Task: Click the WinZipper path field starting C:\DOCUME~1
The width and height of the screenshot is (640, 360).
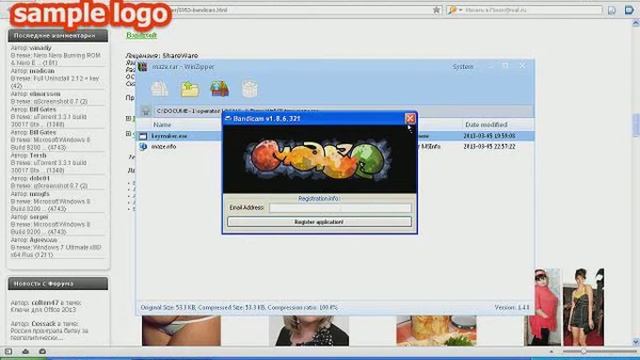Action: tap(343, 111)
